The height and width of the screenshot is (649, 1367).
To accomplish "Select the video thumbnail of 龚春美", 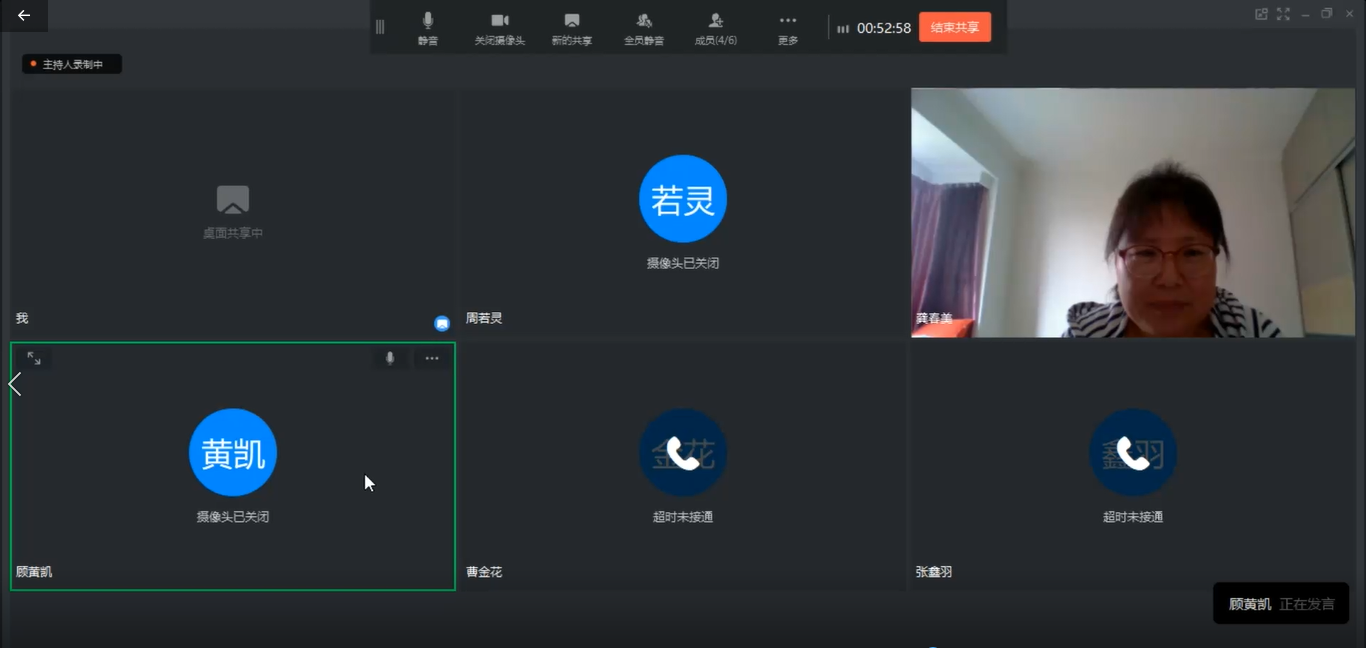I will tap(1132, 212).
